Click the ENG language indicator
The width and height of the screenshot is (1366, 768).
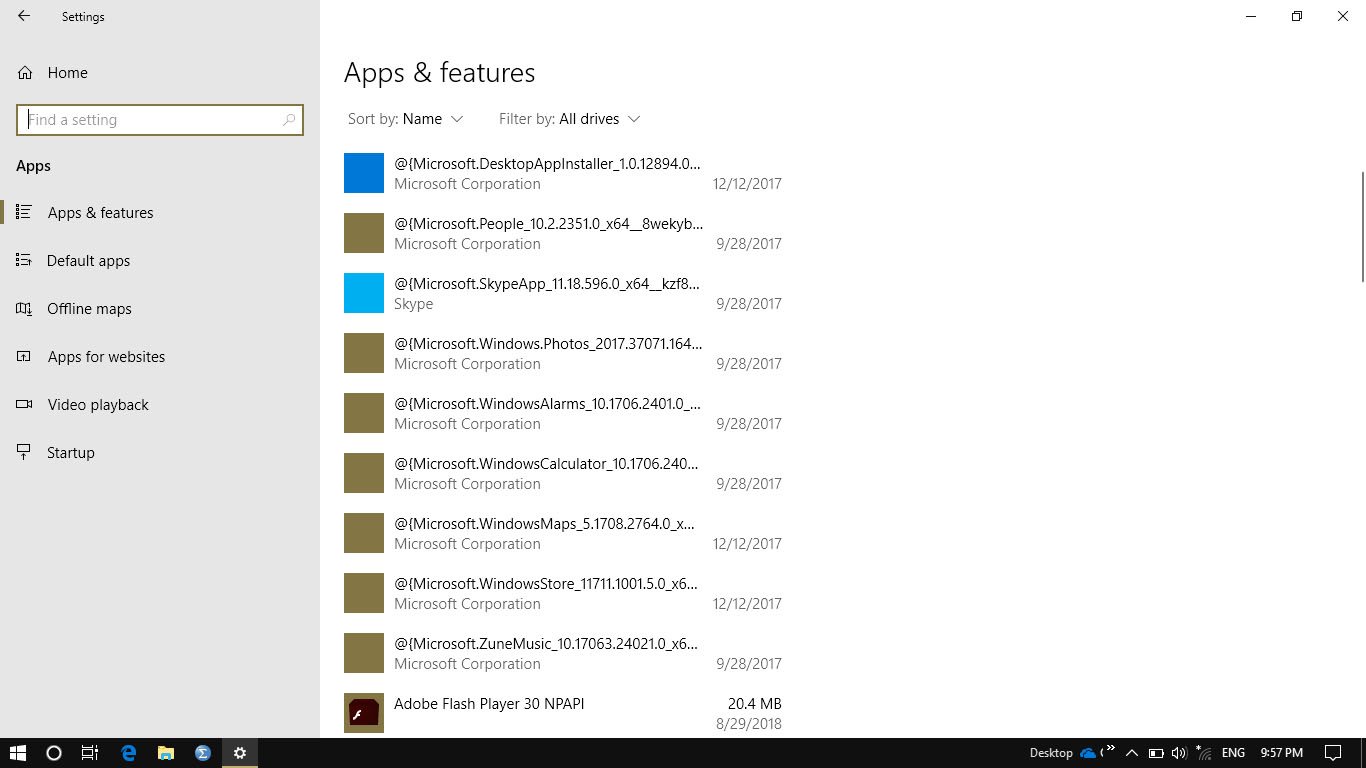[x=1233, y=753]
